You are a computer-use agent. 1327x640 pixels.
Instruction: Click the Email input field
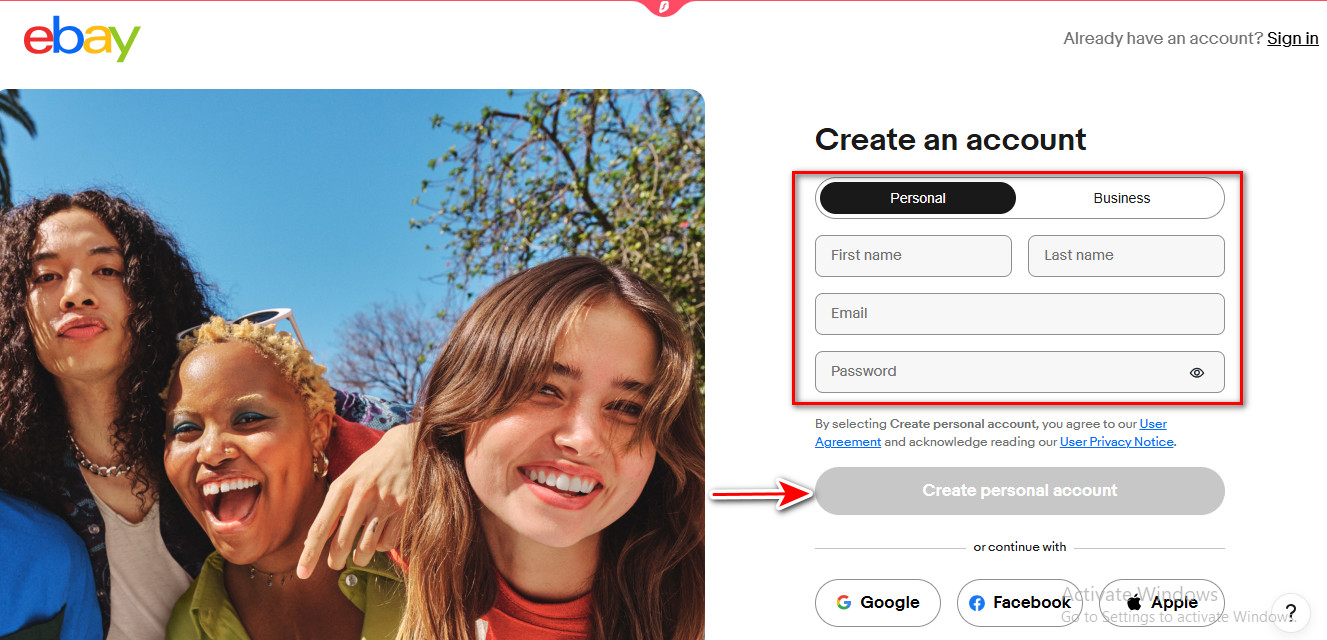point(1019,313)
